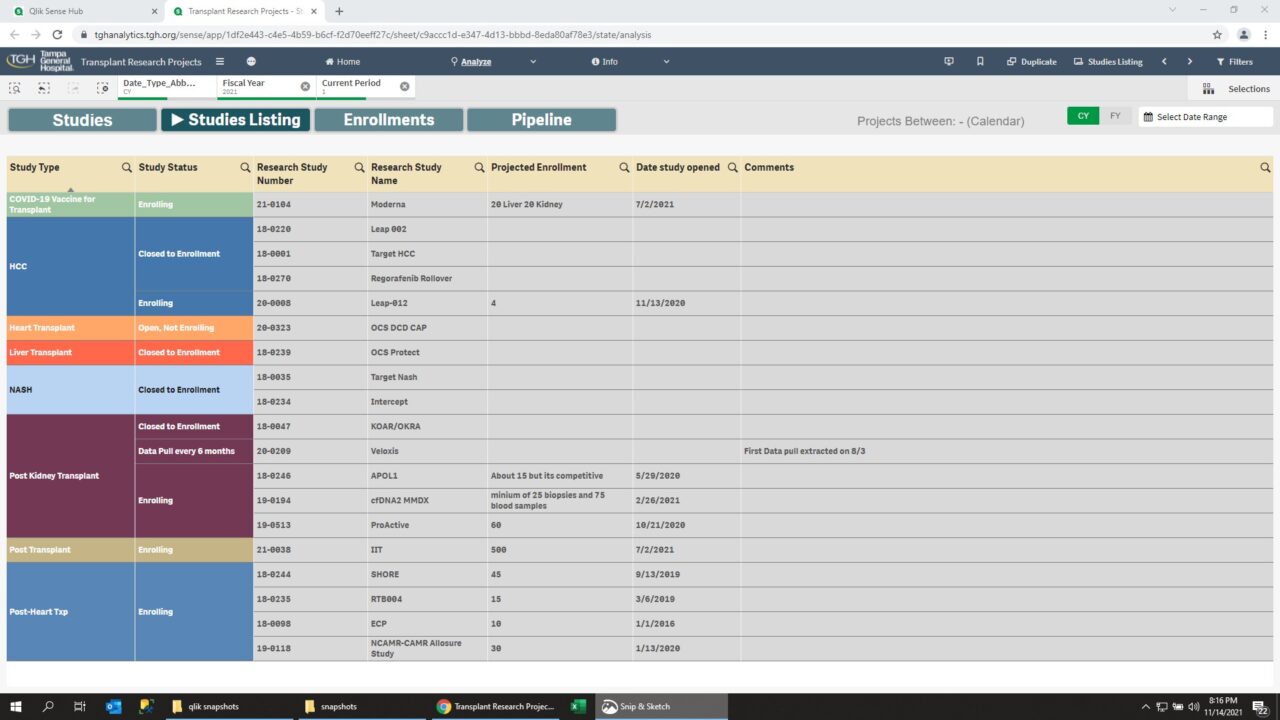Step back in selections history
Viewport: 1280px width, 720px height.
(x=41, y=88)
